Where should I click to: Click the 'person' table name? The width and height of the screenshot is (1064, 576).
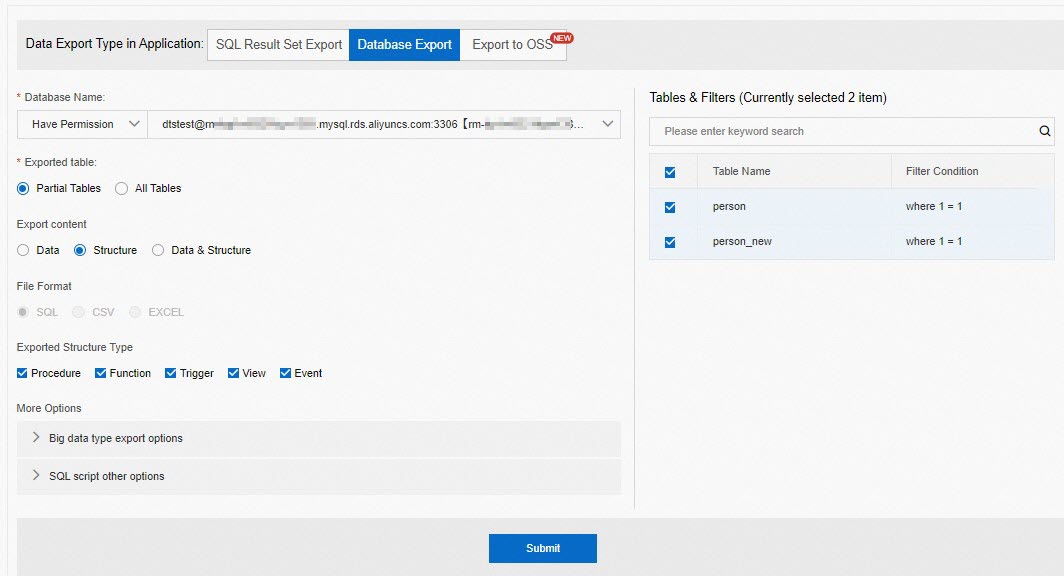[x=729, y=206]
